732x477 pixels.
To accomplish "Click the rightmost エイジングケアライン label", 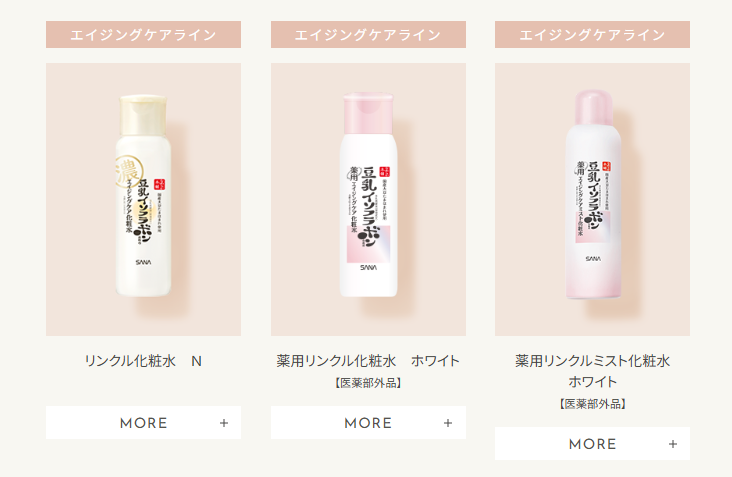I will coord(592,35).
